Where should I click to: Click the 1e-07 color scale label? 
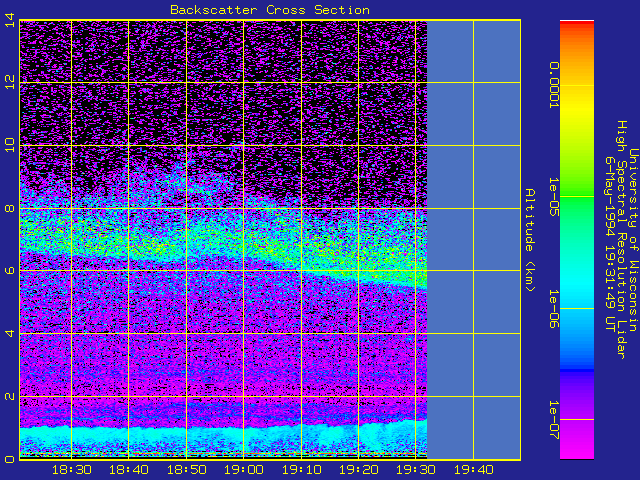[553, 420]
